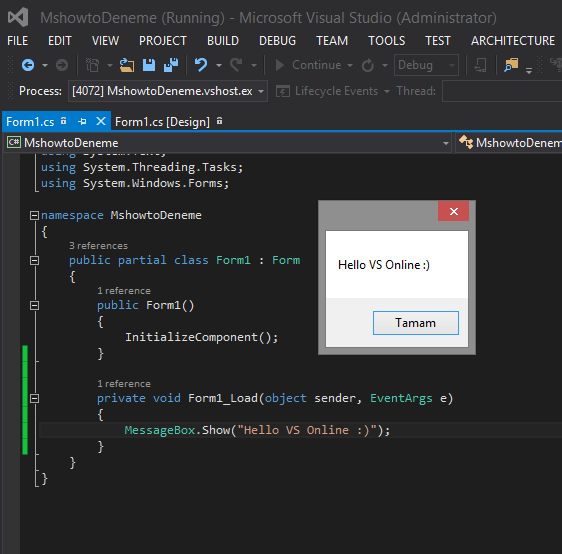Click 1 reference above Form1_Load method
562x554 pixels.
(124, 384)
